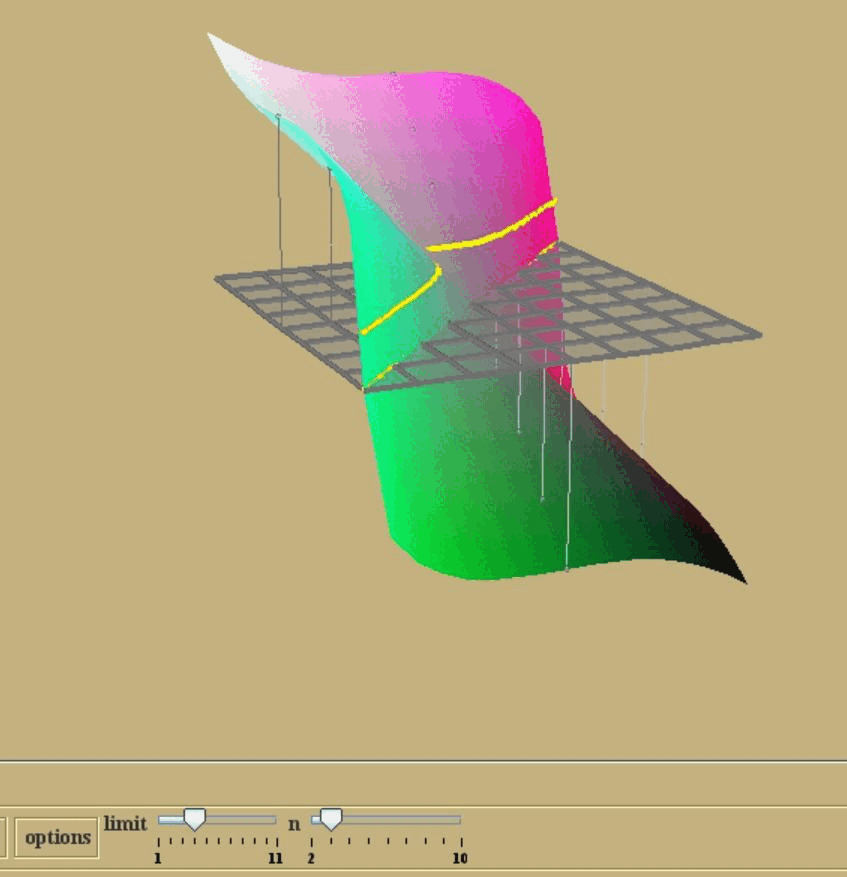The height and width of the screenshot is (877, 847).
Task: Click the data point atop the leftmost vertical line
Action: [278, 117]
